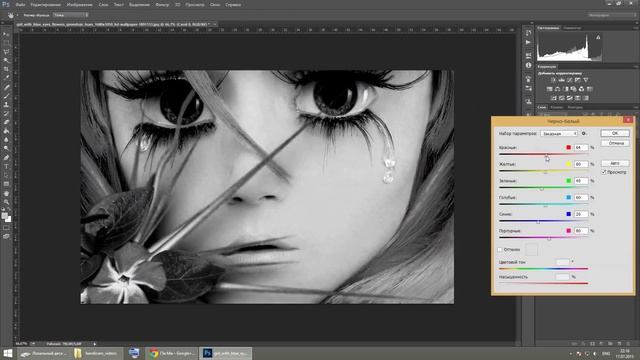
Task: Open the status bar info arrow
Action: click(x=95, y=344)
